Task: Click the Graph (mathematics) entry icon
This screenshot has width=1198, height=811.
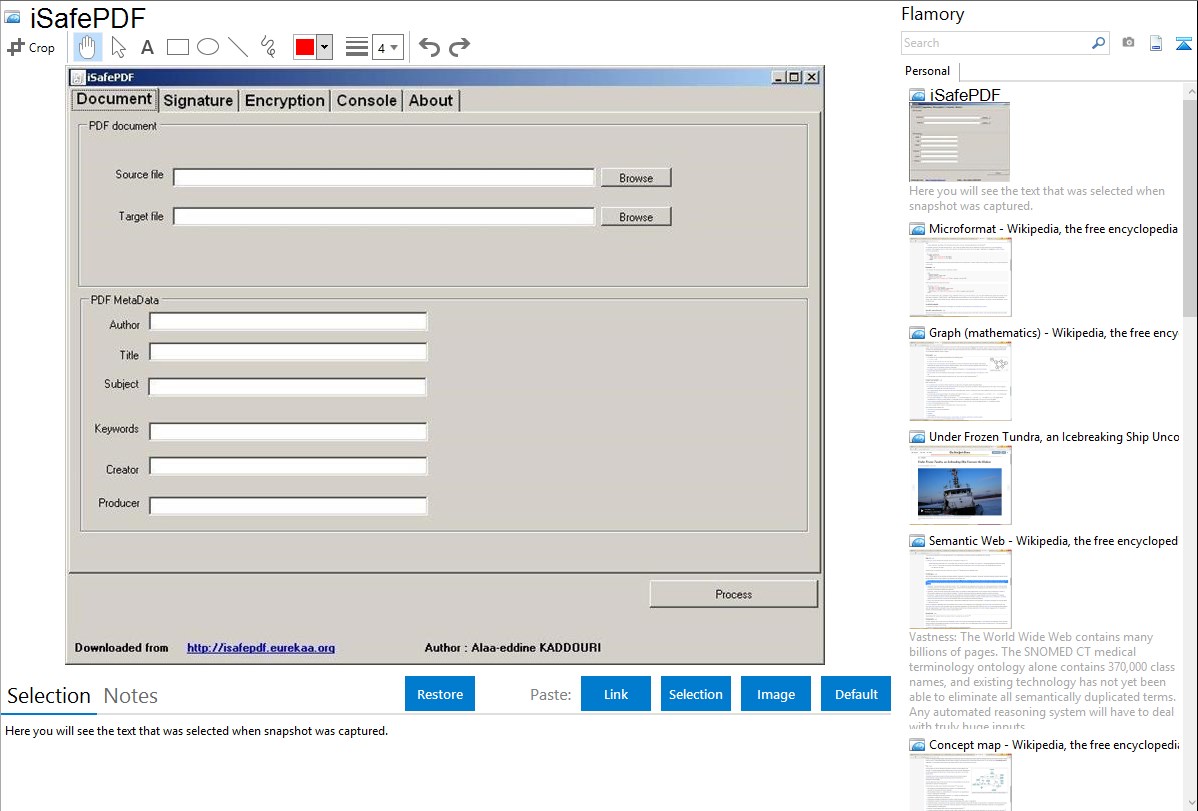Action: tap(917, 333)
